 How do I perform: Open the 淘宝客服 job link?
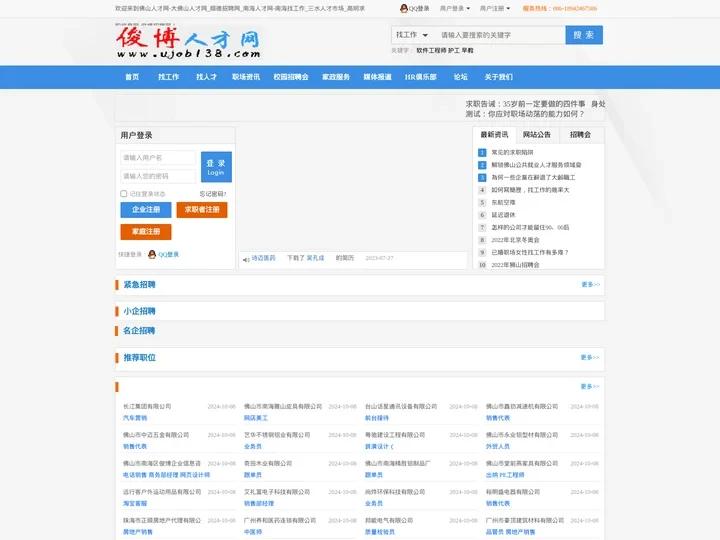coord(135,503)
